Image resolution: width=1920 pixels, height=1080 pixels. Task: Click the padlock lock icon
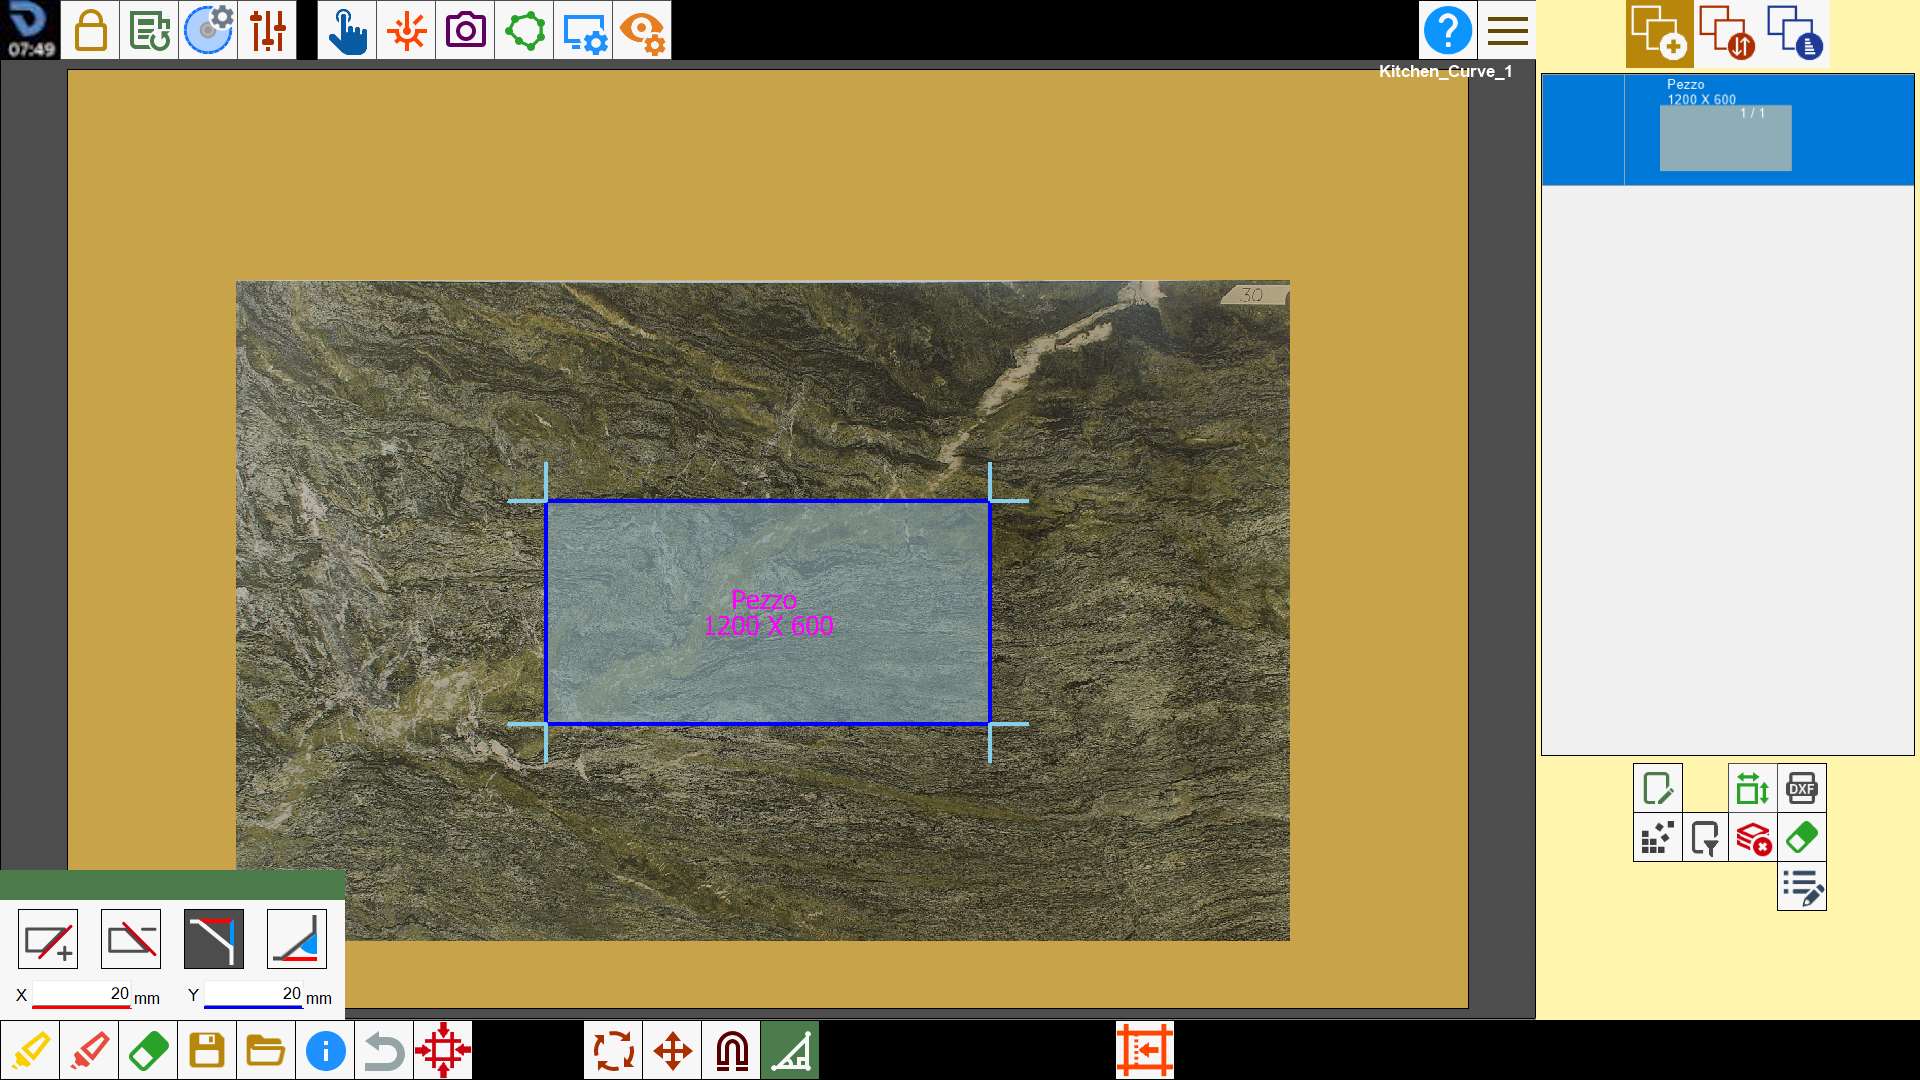(x=90, y=30)
